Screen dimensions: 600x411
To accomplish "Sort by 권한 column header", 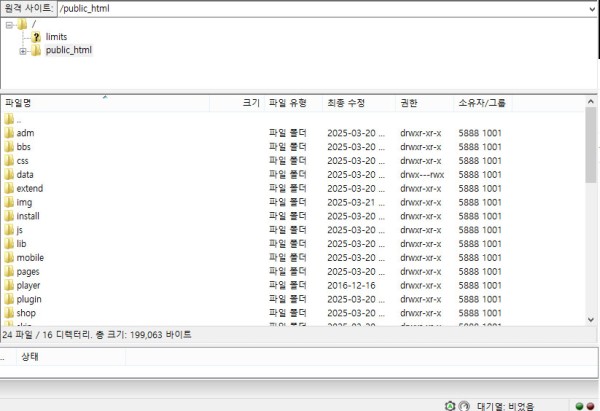I will pos(409,103).
